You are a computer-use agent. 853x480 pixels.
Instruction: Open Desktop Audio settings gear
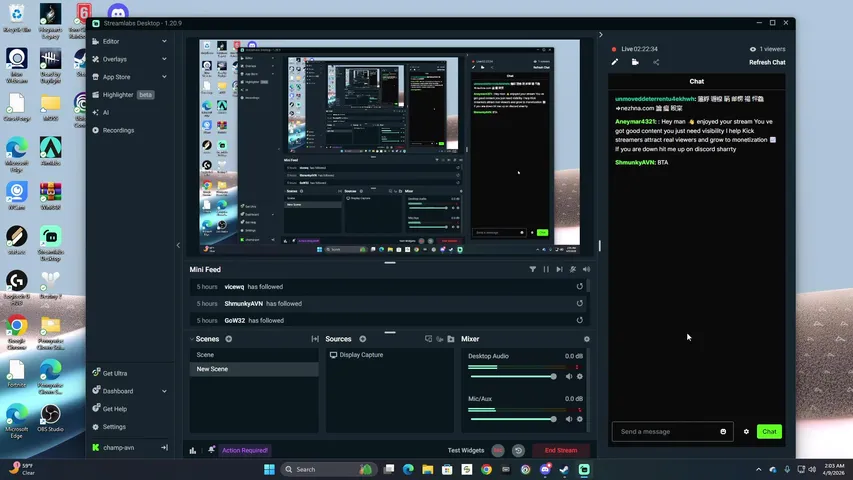pos(580,377)
